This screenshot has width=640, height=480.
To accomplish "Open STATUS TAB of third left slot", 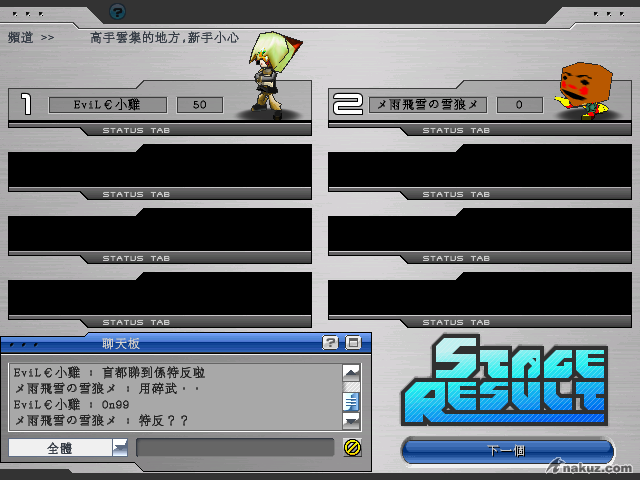I will (x=136, y=259).
